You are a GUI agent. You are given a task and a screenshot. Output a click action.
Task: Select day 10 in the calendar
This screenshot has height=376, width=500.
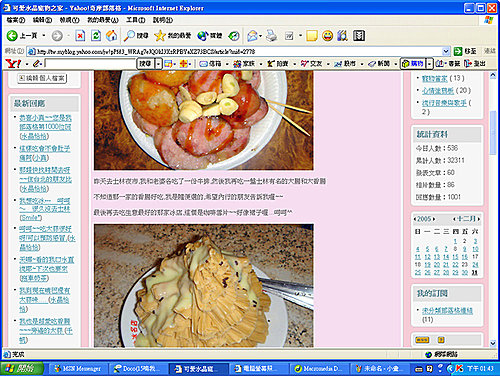[475, 249]
